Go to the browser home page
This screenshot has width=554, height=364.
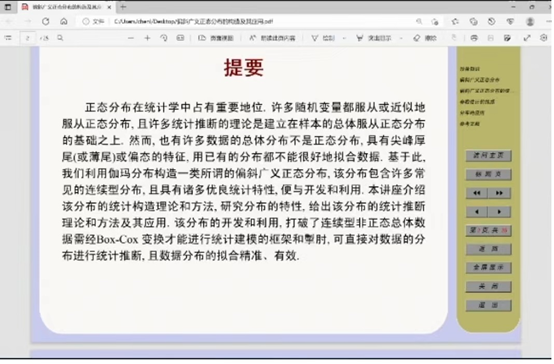tap(64, 22)
